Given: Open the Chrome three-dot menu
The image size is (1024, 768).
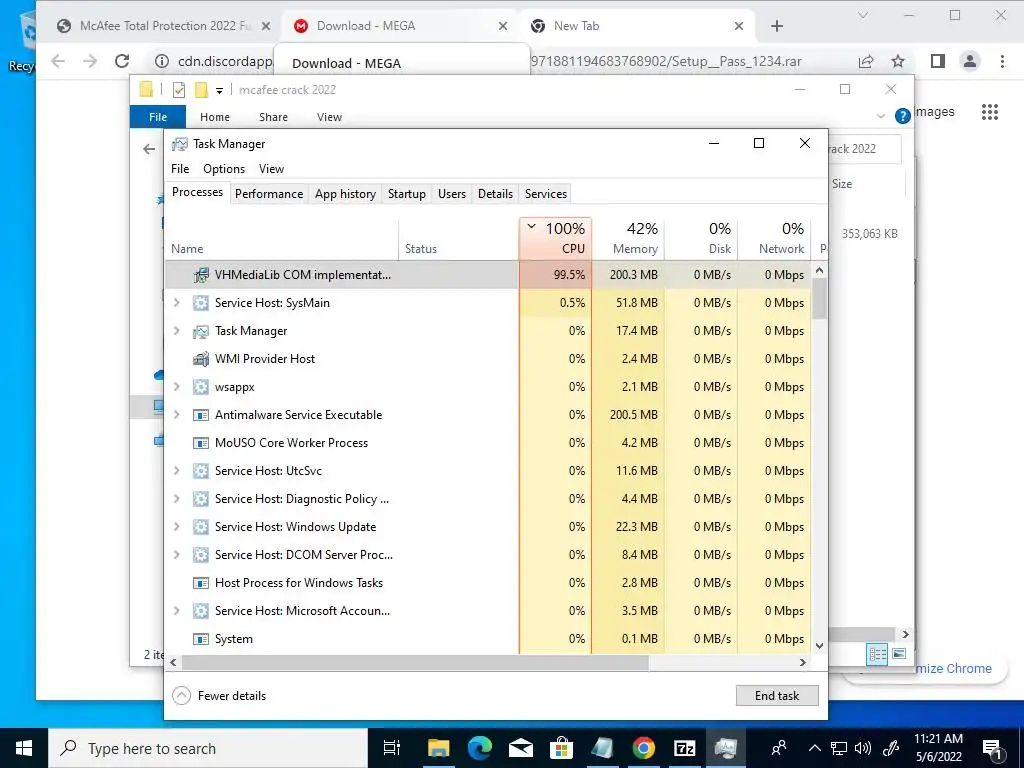Looking at the screenshot, I should (x=1002, y=61).
